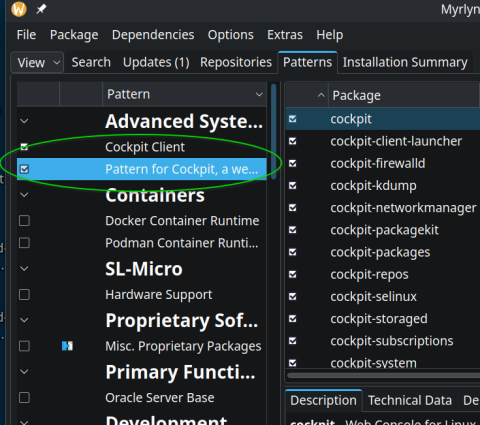Open the Help menu
Screen dimensions: 480x425
[330, 35]
